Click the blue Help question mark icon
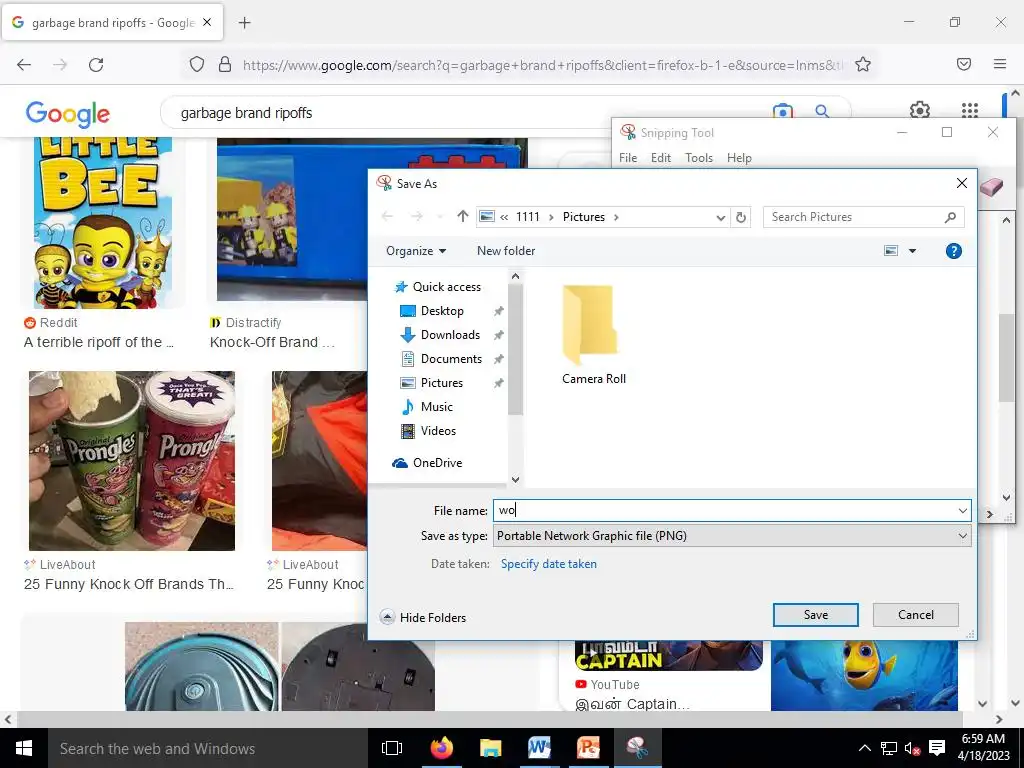This screenshot has width=1024, height=768. point(953,251)
